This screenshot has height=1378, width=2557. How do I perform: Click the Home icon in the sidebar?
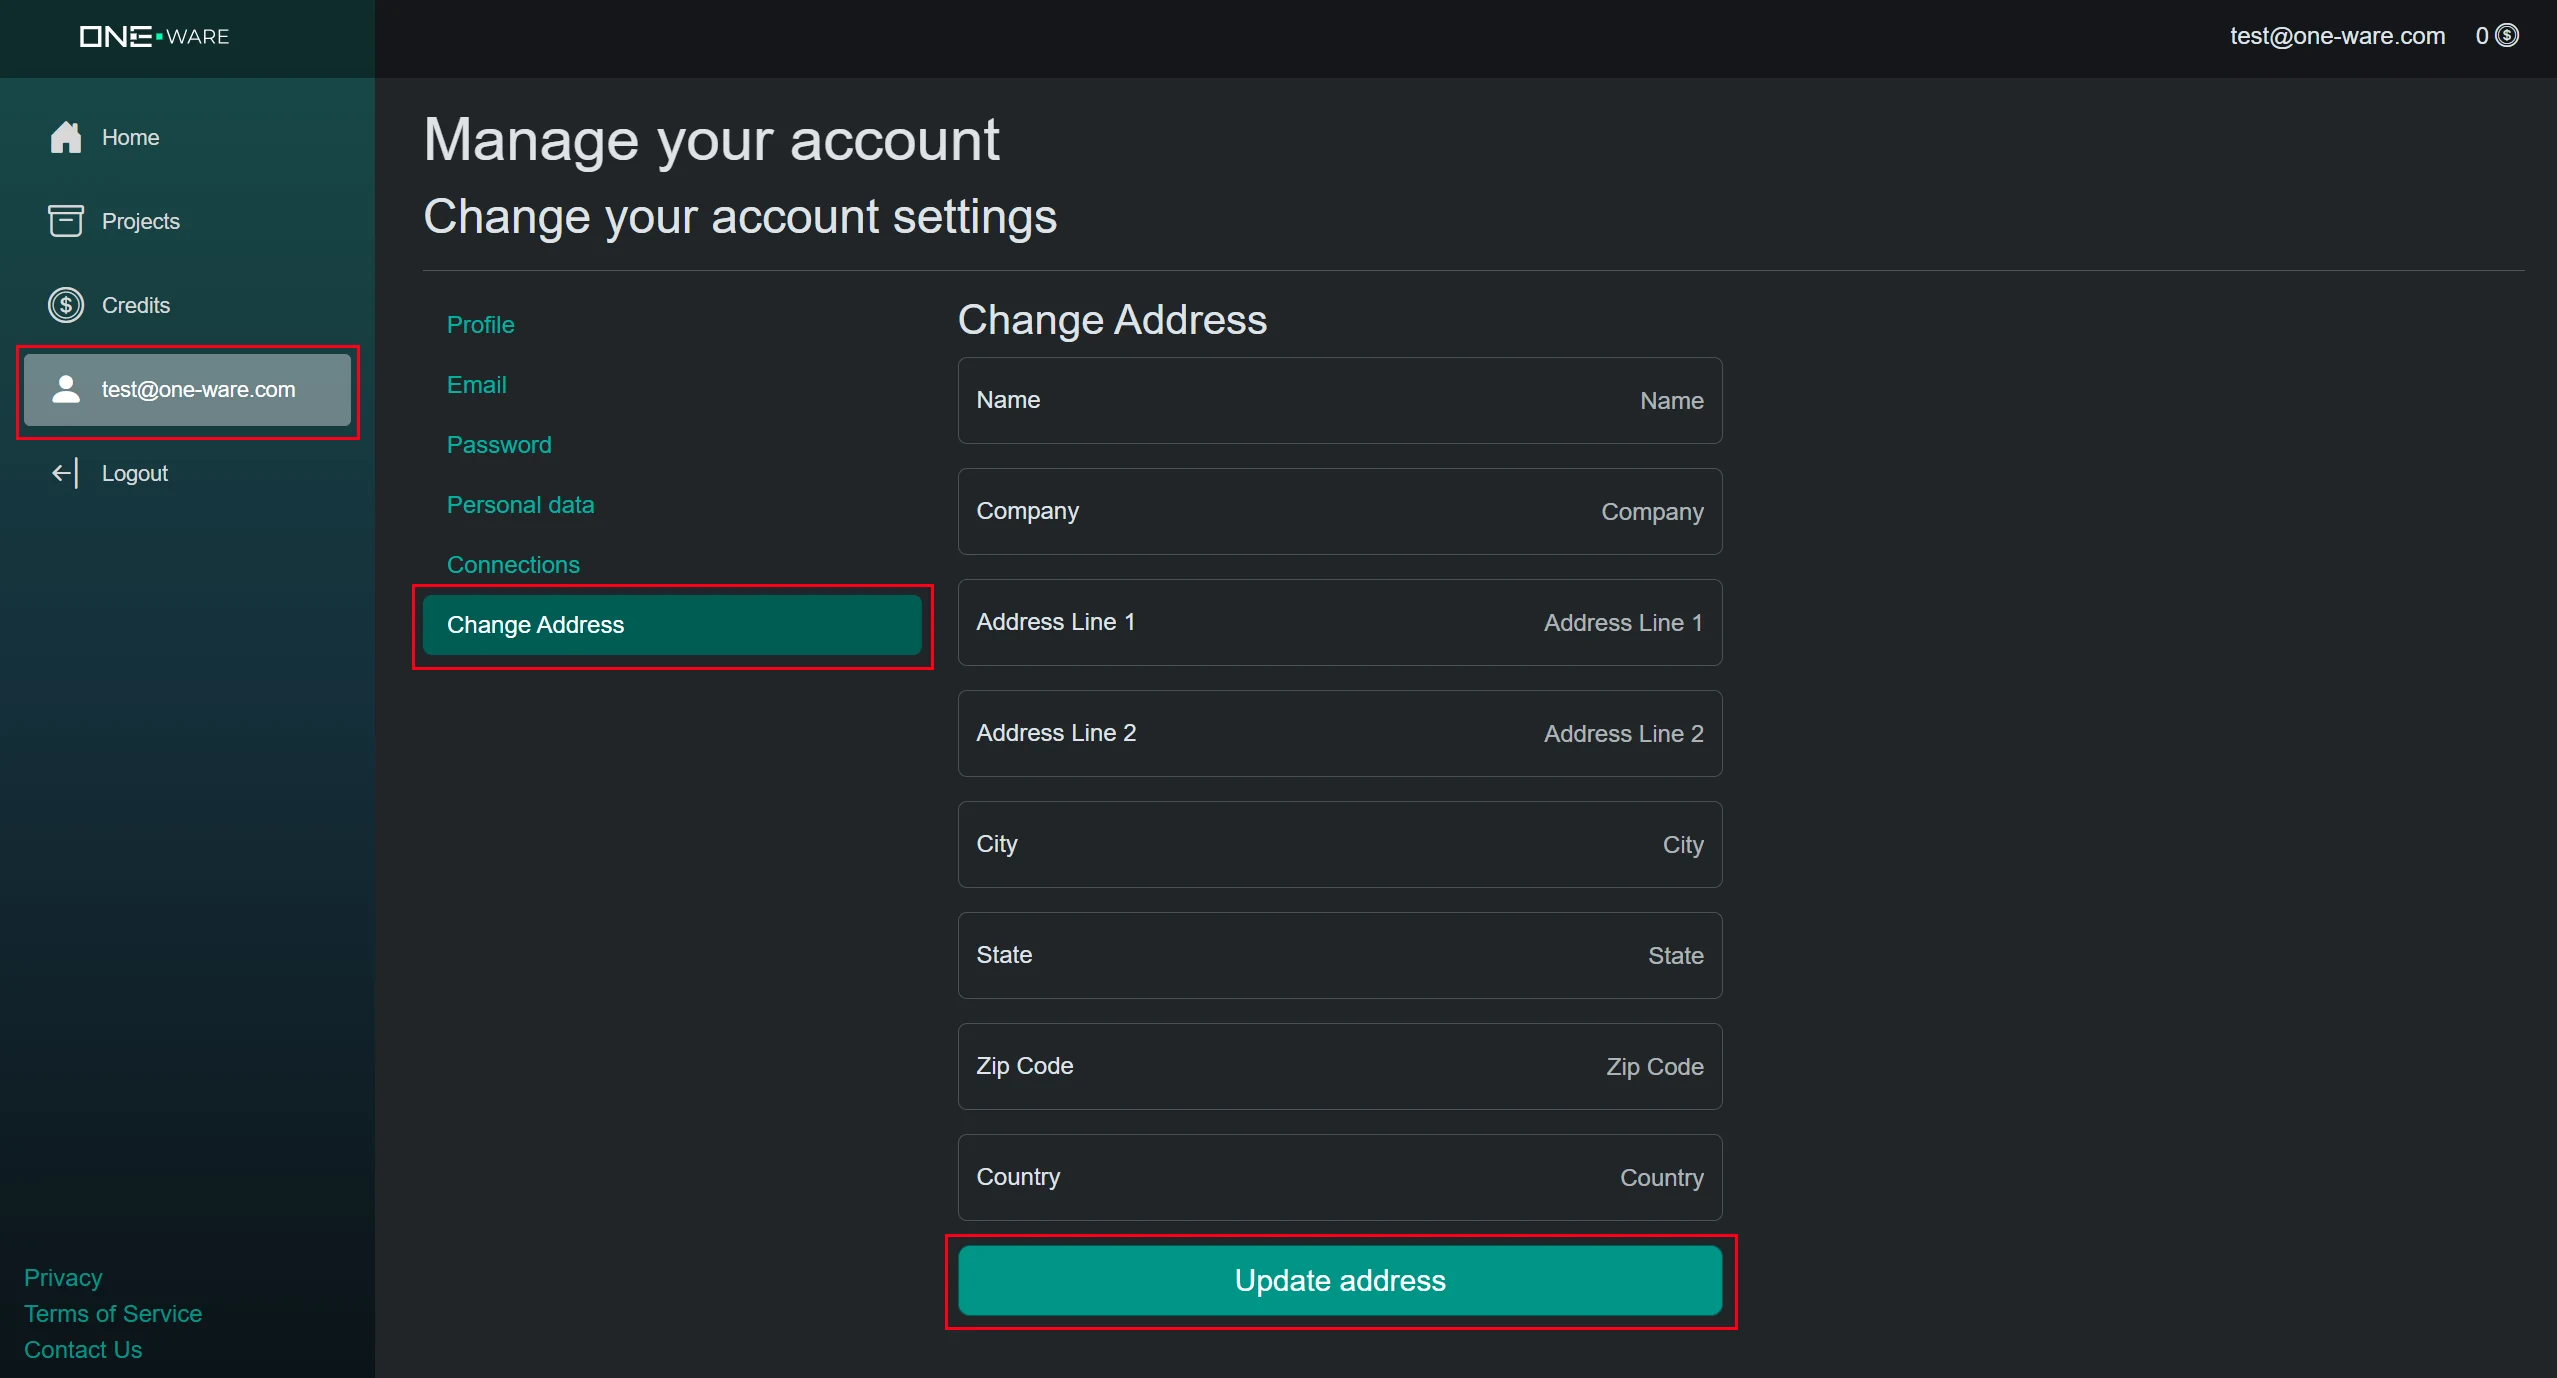pyautogui.click(x=65, y=137)
